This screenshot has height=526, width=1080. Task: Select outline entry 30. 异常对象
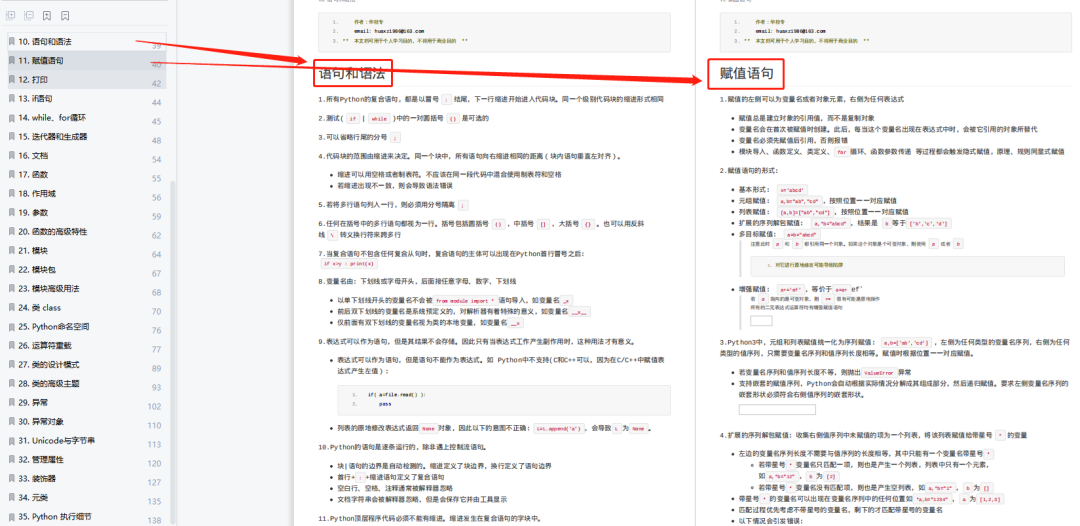[87, 421]
